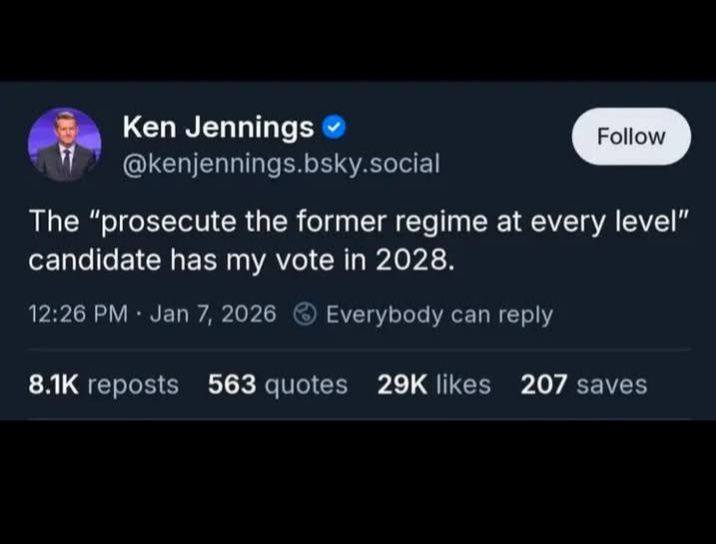The image size is (716, 544).
Task: Click the bold 8.1K number
Action: tap(54, 384)
